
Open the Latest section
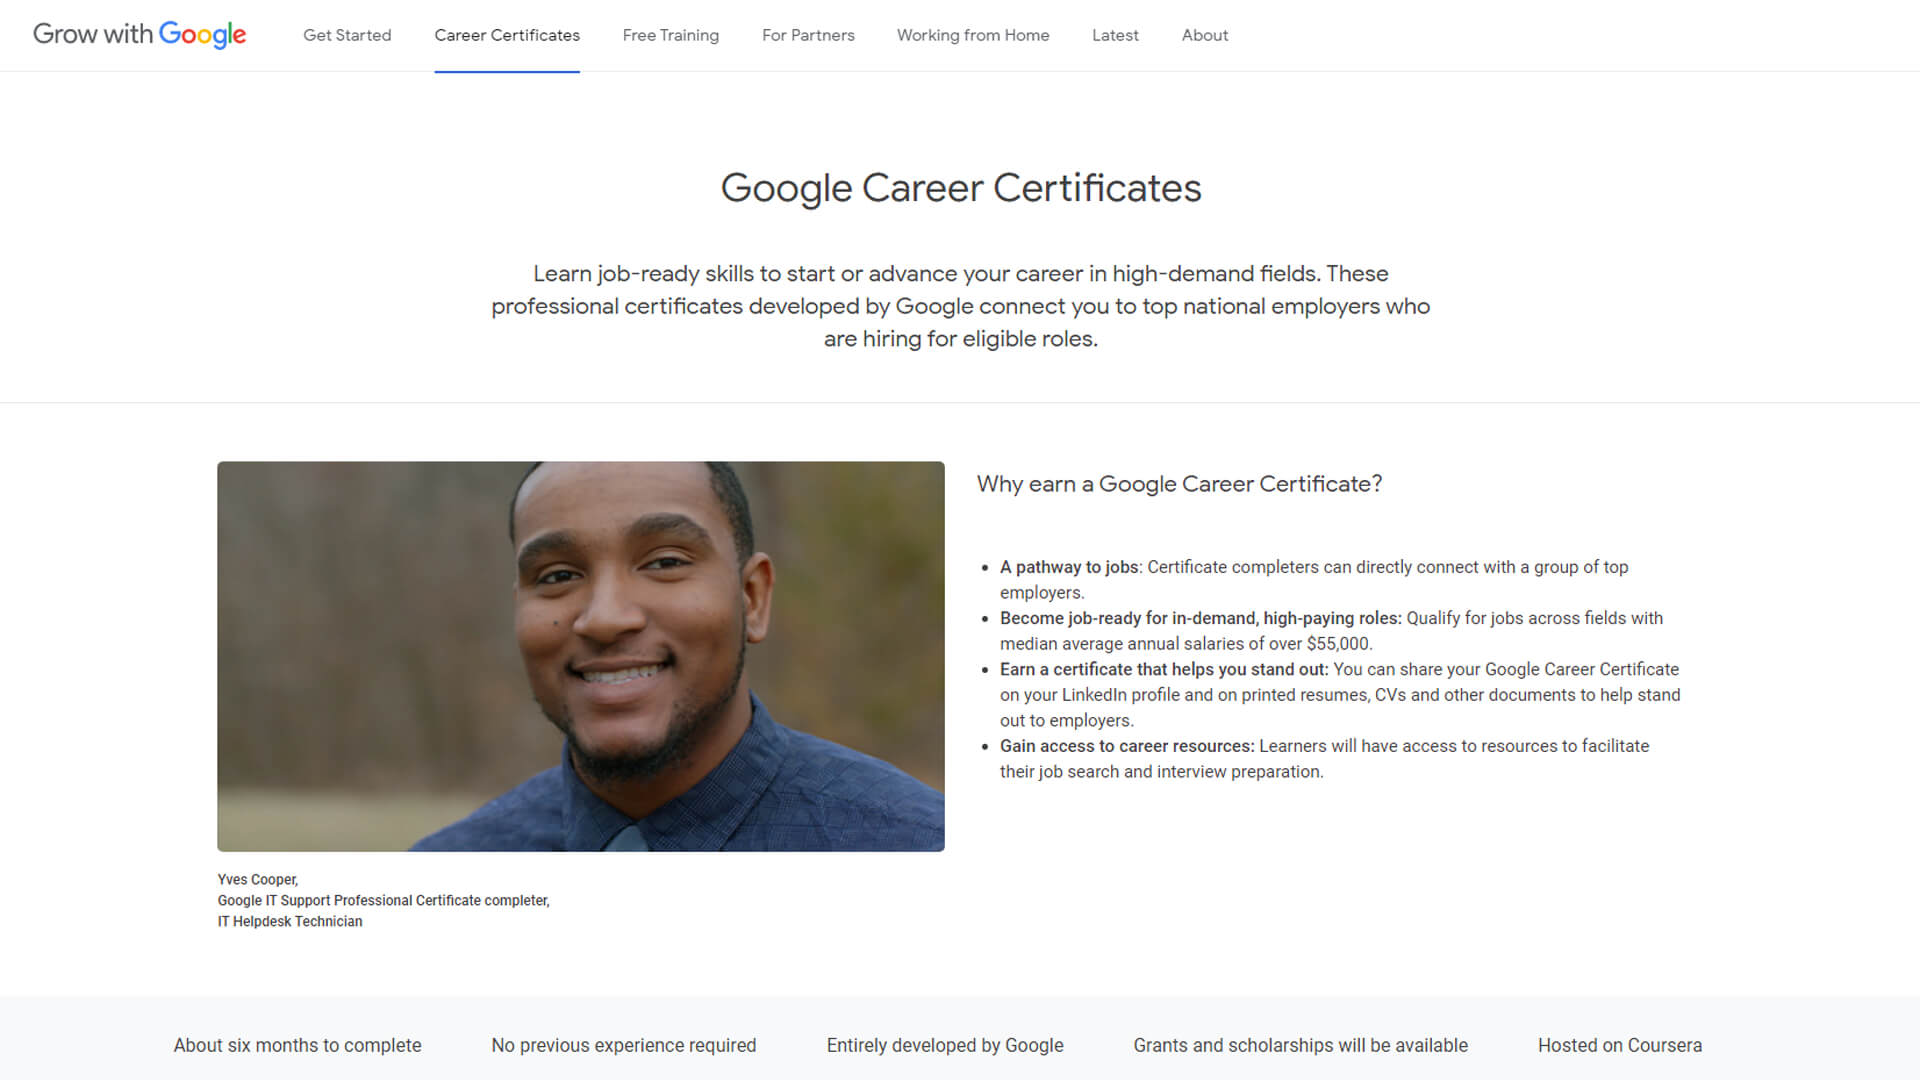coord(1115,35)
